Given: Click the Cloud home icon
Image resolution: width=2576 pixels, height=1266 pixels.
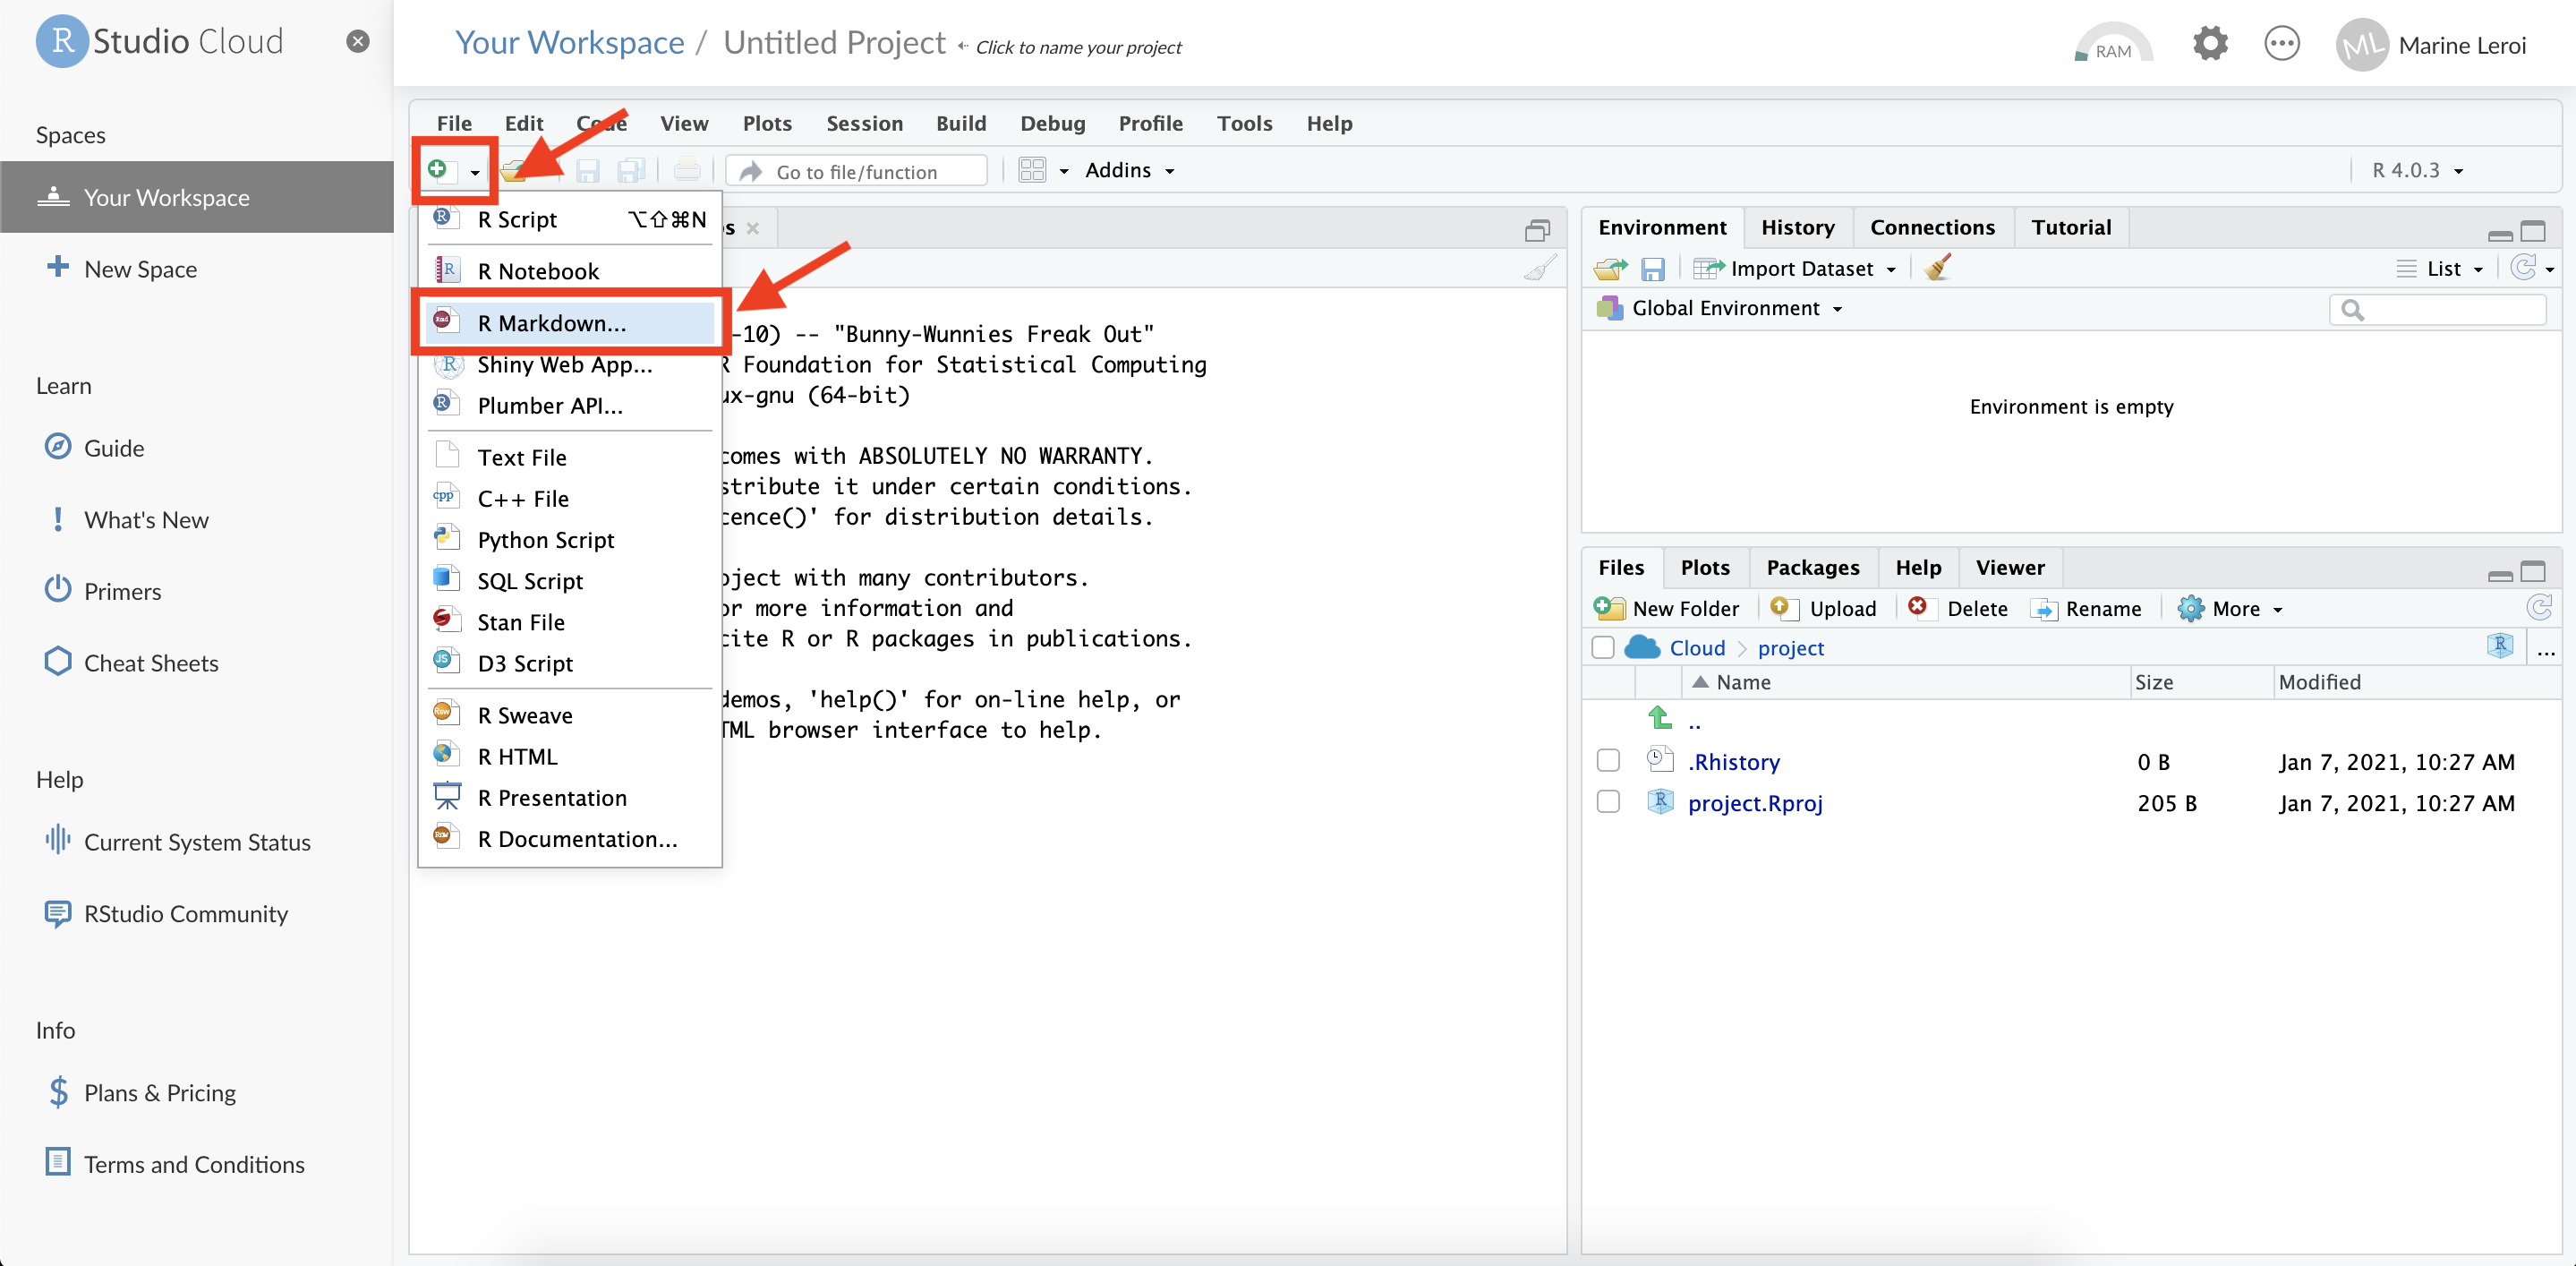Looking at the screenshot, I should [1642, 648].
